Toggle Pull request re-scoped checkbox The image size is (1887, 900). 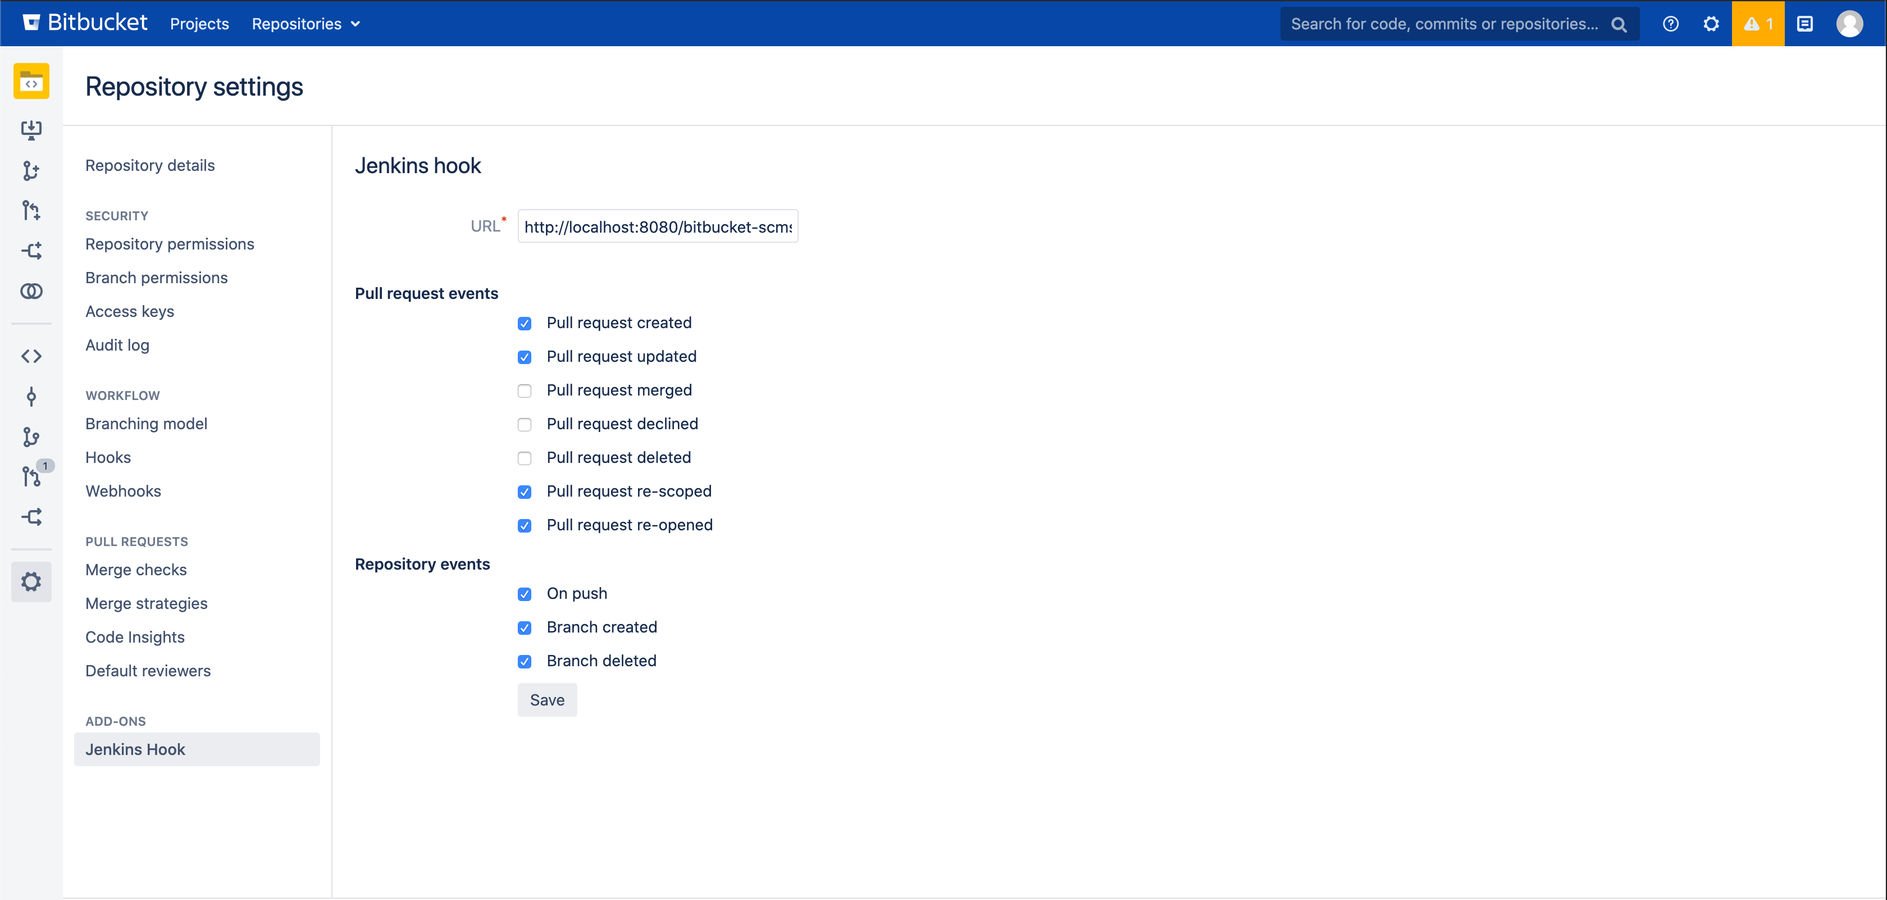coord(524,492)
